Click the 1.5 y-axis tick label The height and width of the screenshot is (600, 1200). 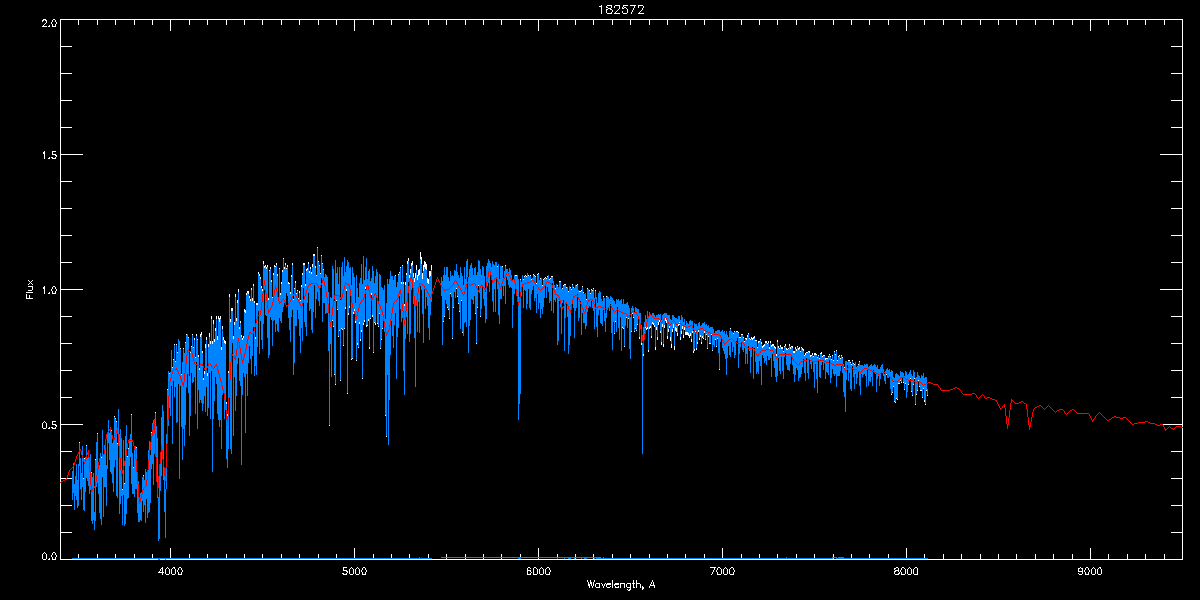tap(48, 155)
